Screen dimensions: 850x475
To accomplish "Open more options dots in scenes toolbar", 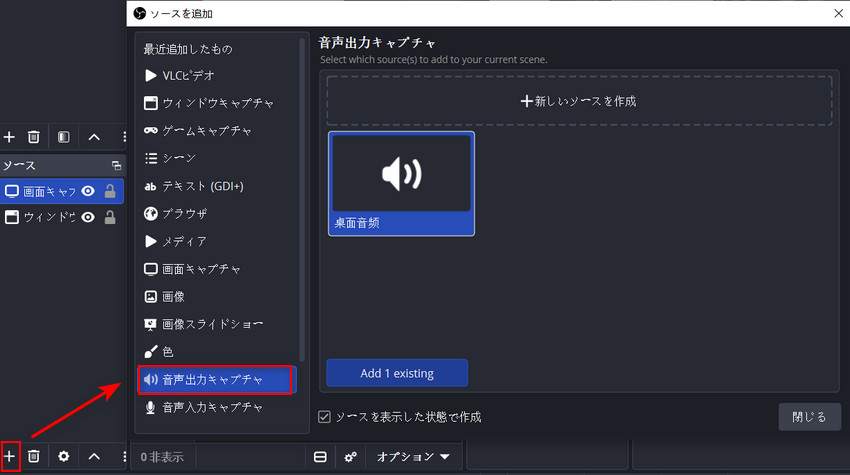I will [x=124, y=137].
